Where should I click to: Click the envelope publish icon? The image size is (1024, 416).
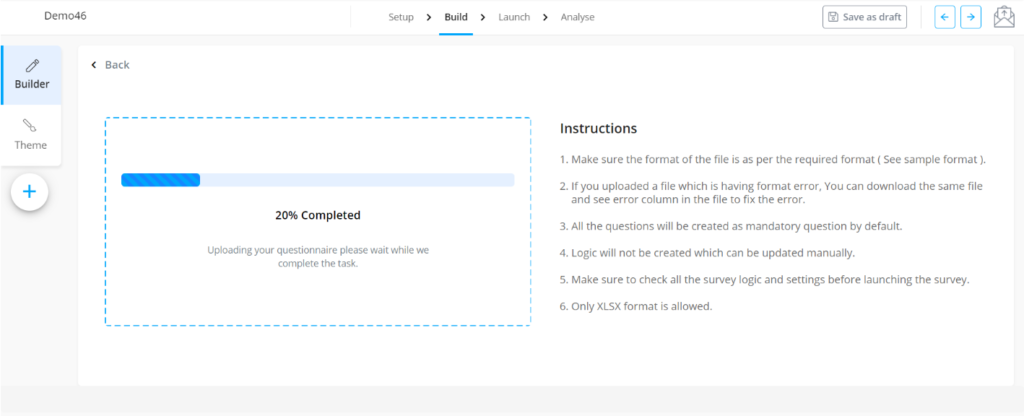(1003, 17)
